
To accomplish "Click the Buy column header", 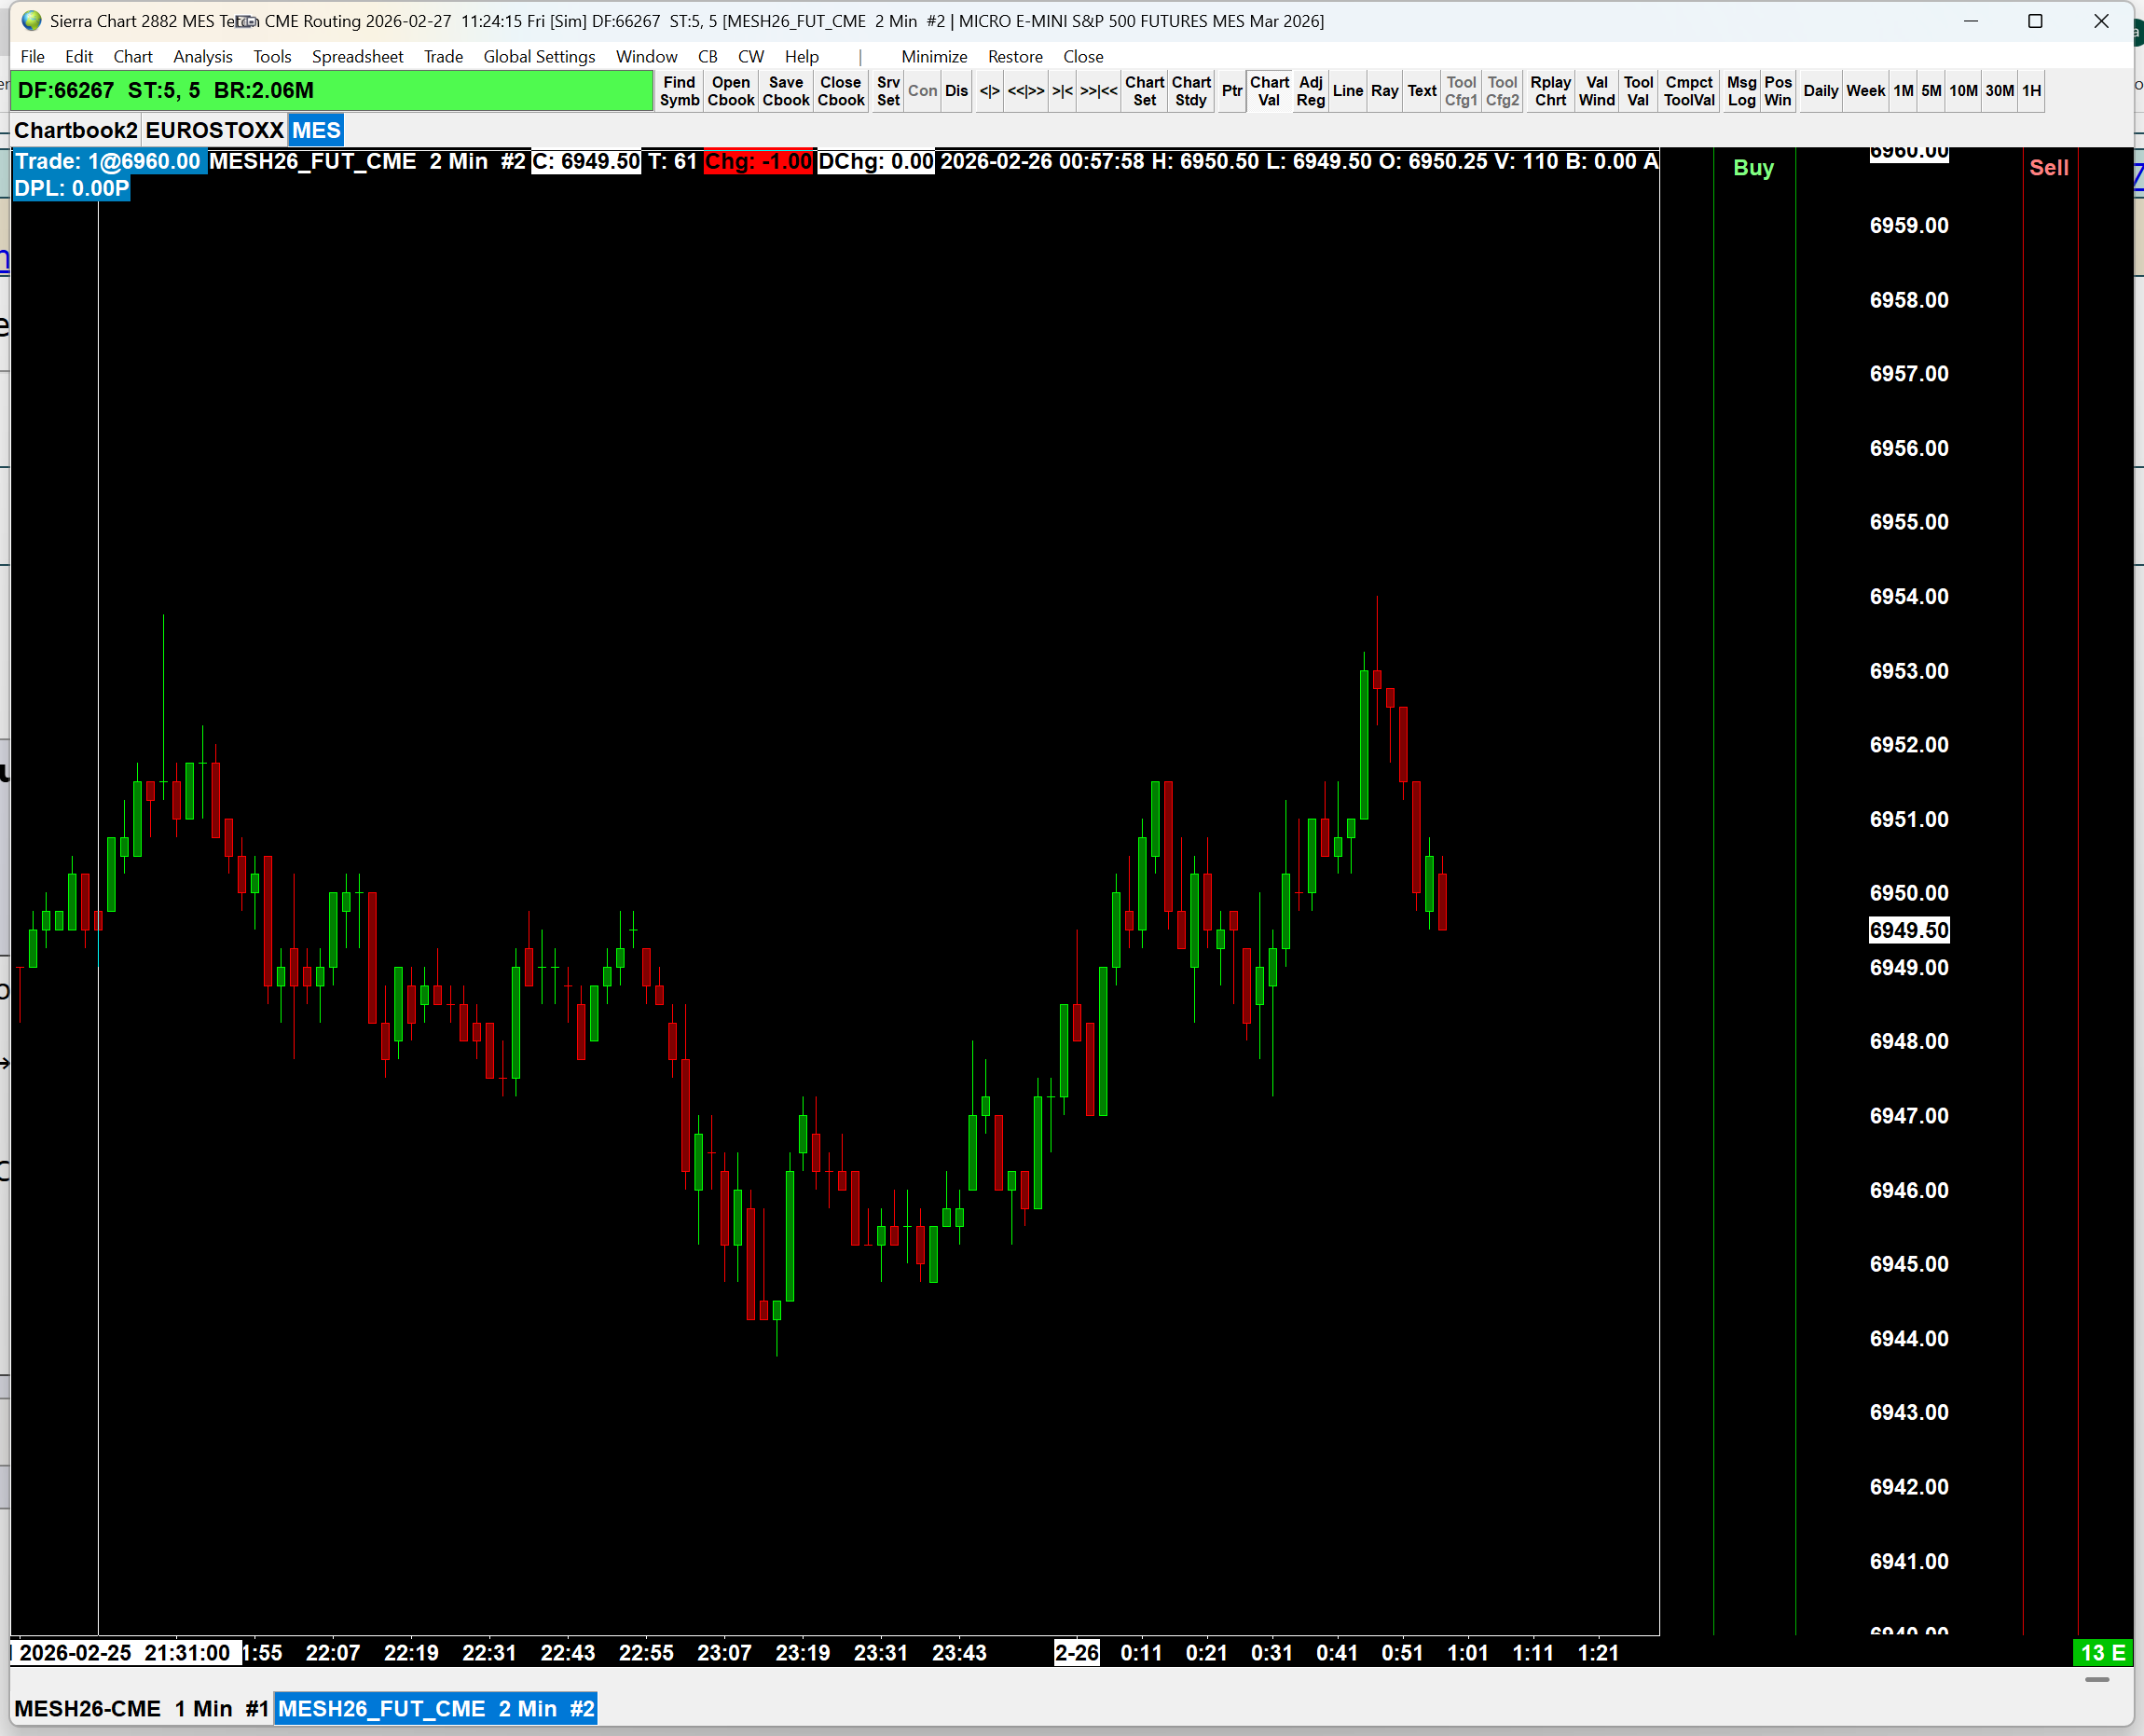I will (x=1753, y=168).
